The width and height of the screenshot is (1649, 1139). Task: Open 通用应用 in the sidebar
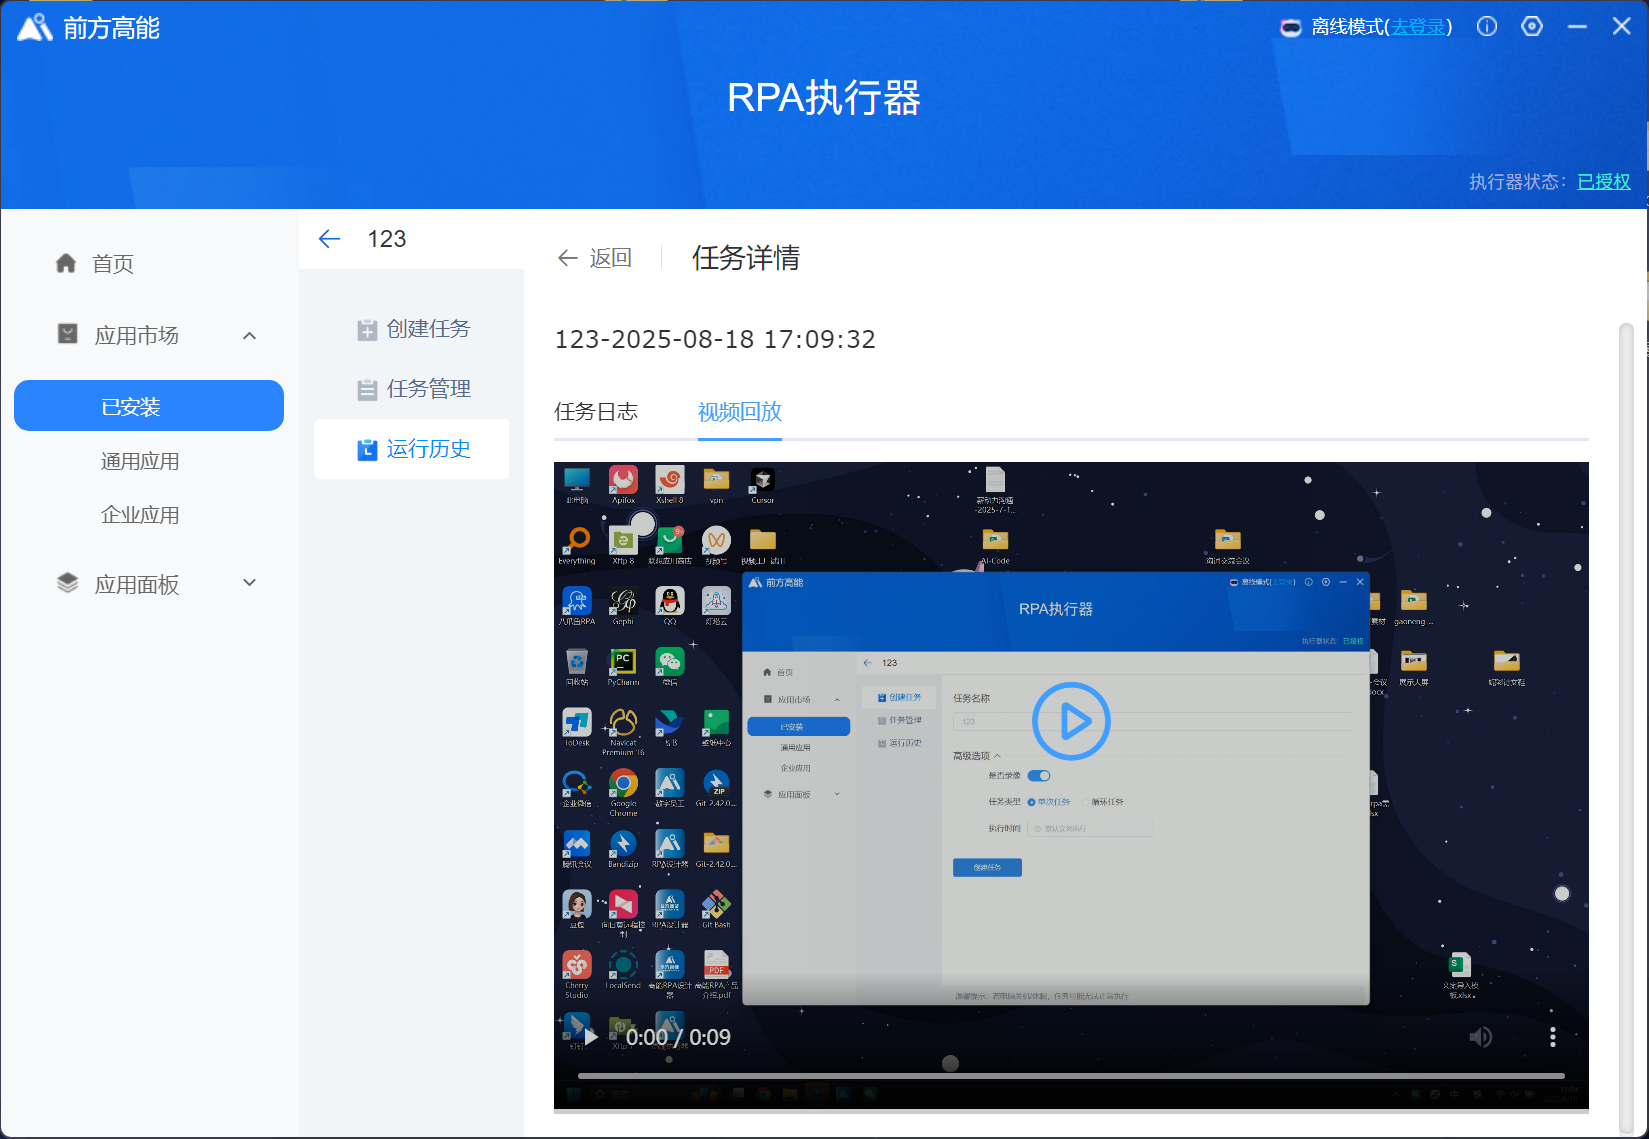click(140, 462)
